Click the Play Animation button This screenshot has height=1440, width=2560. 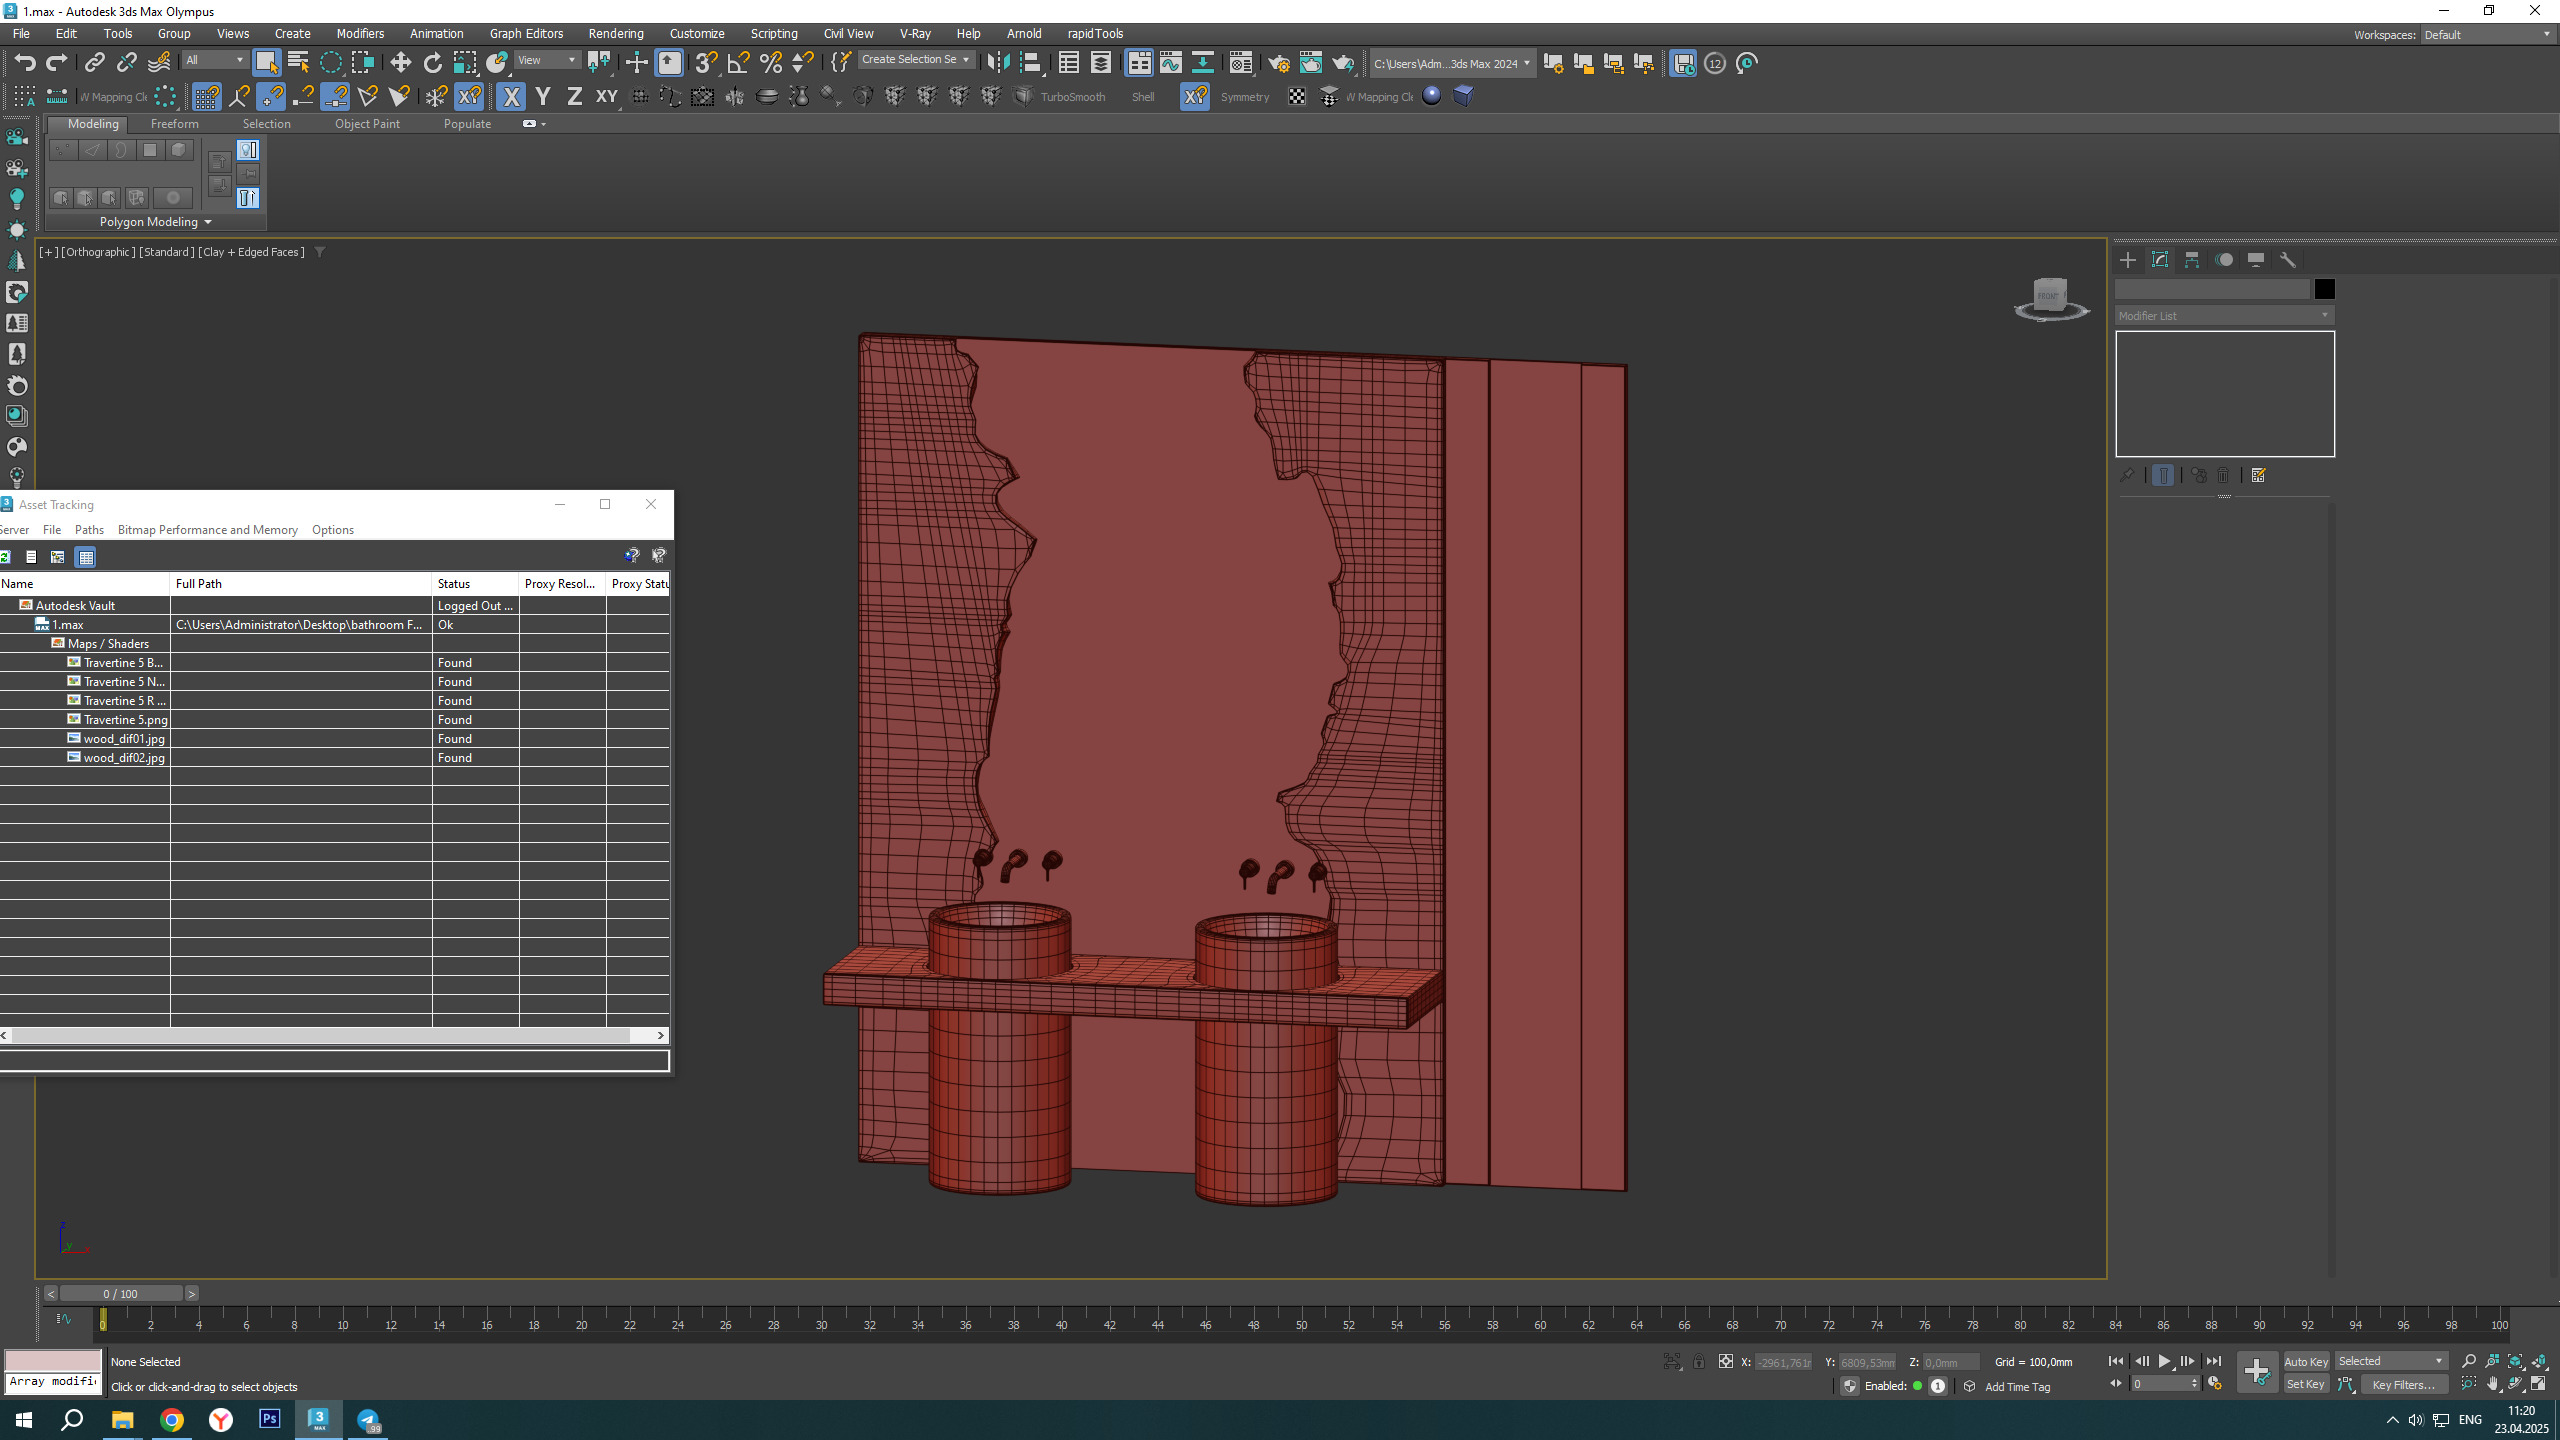(2164, 1361)
